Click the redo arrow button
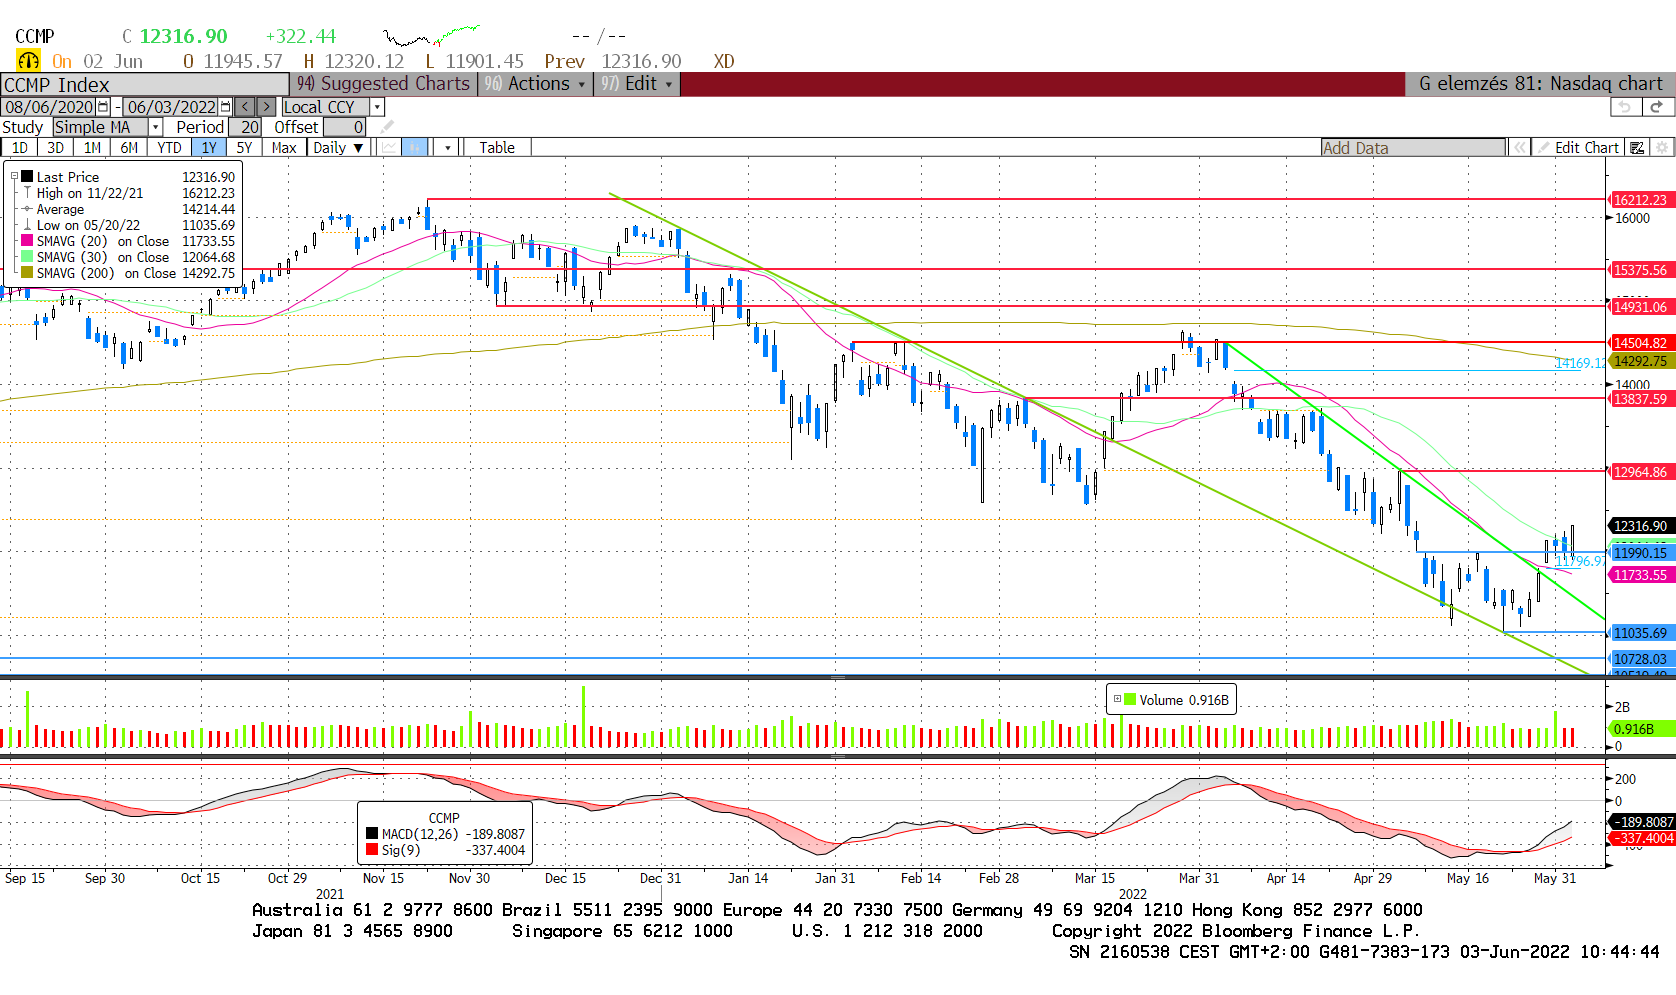 click(1657, 107)
